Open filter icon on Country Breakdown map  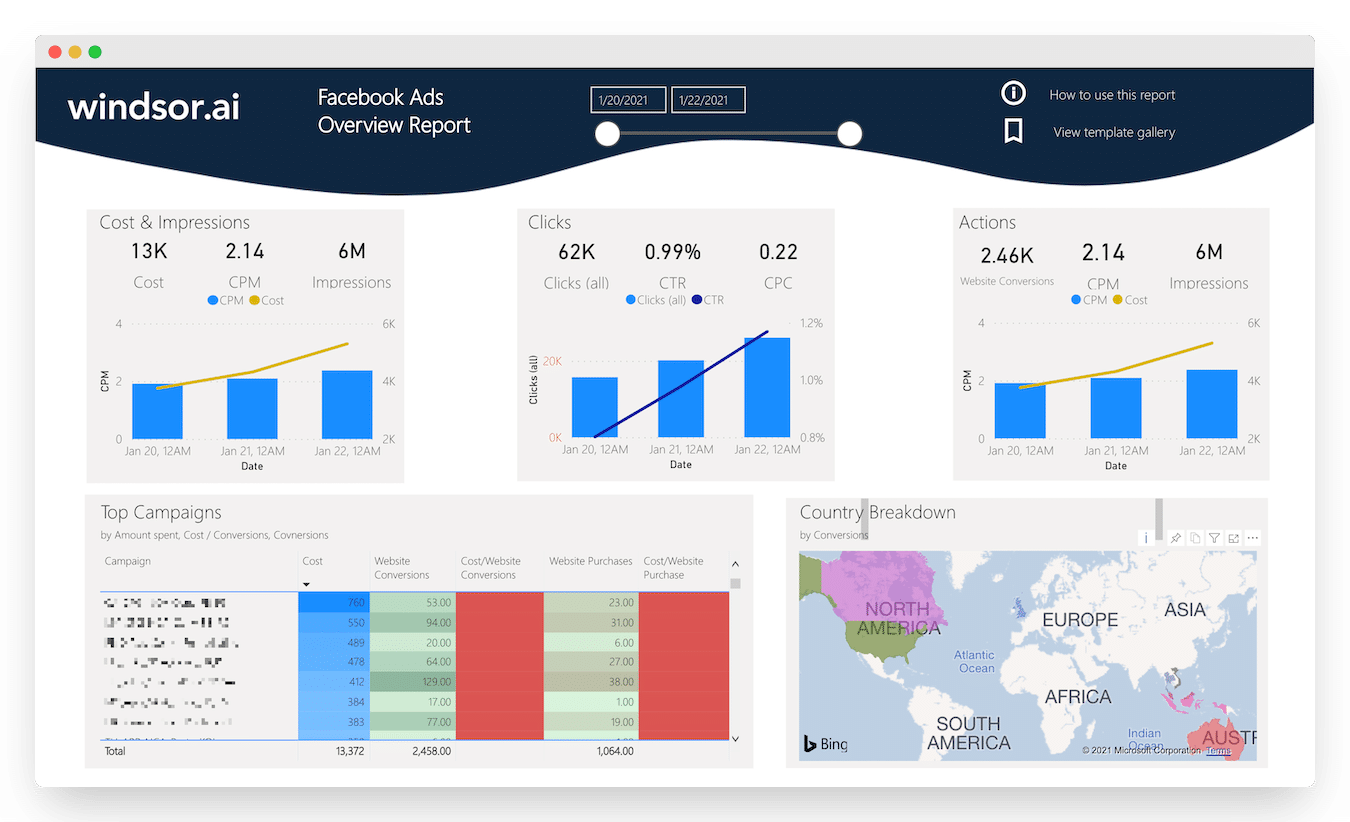point(1214,538)
